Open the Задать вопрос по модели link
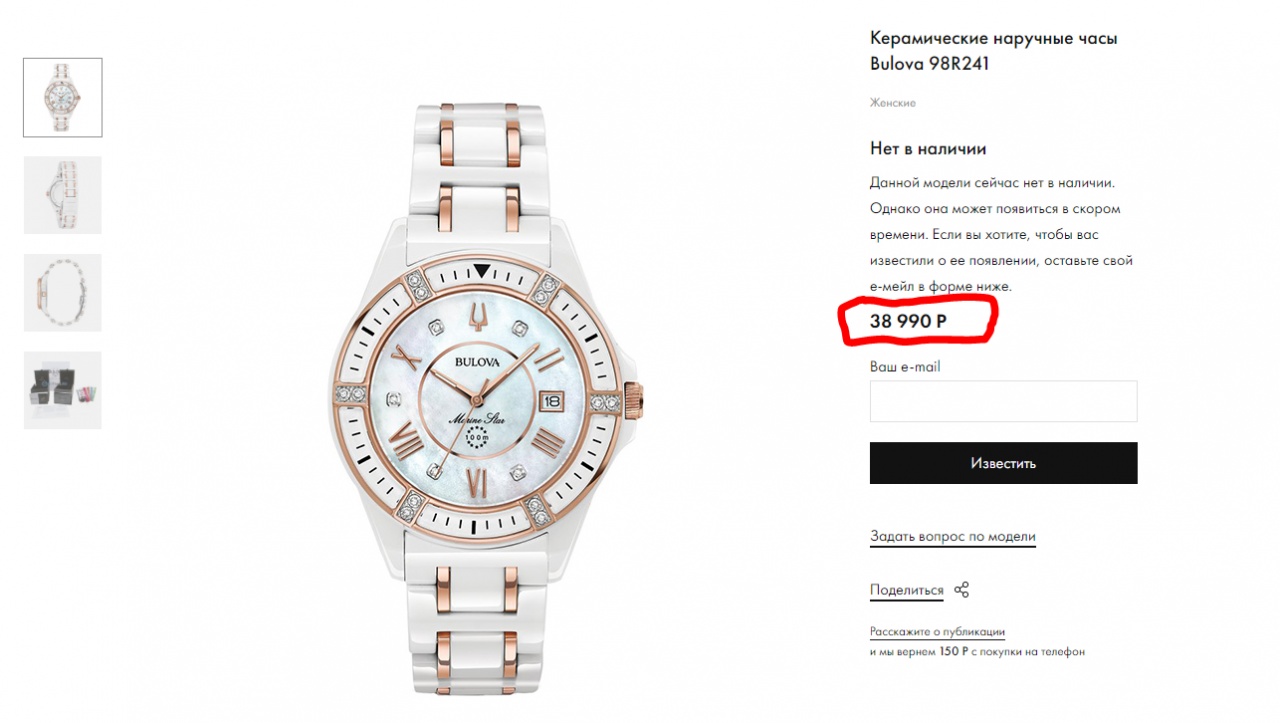The image size is (1280, 723). [952, 537]
